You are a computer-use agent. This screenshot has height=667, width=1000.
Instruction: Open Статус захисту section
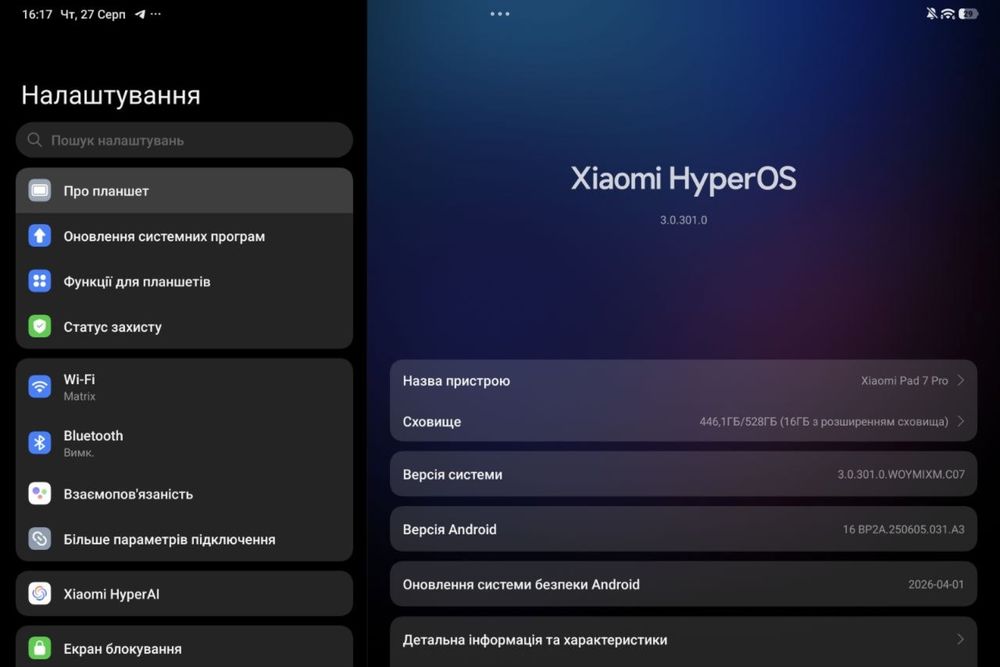pyautogui.click(x=184, y=326)
